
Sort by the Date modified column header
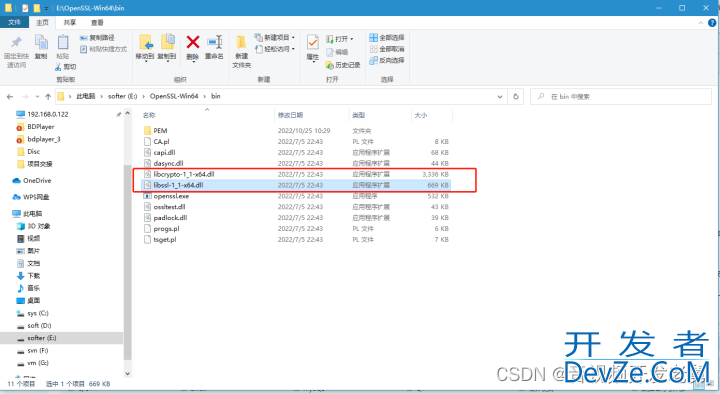[290, 115]
